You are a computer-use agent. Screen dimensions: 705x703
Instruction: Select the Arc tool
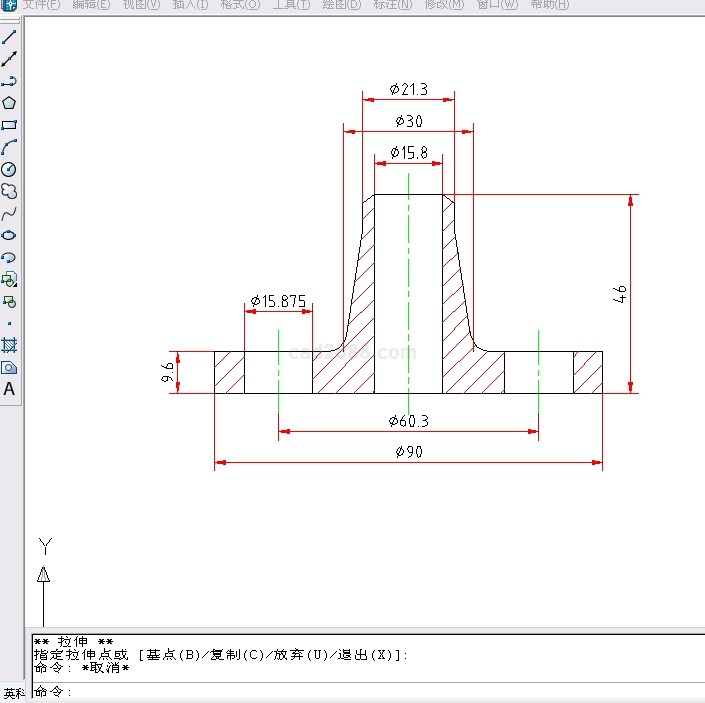click(9, 147)
